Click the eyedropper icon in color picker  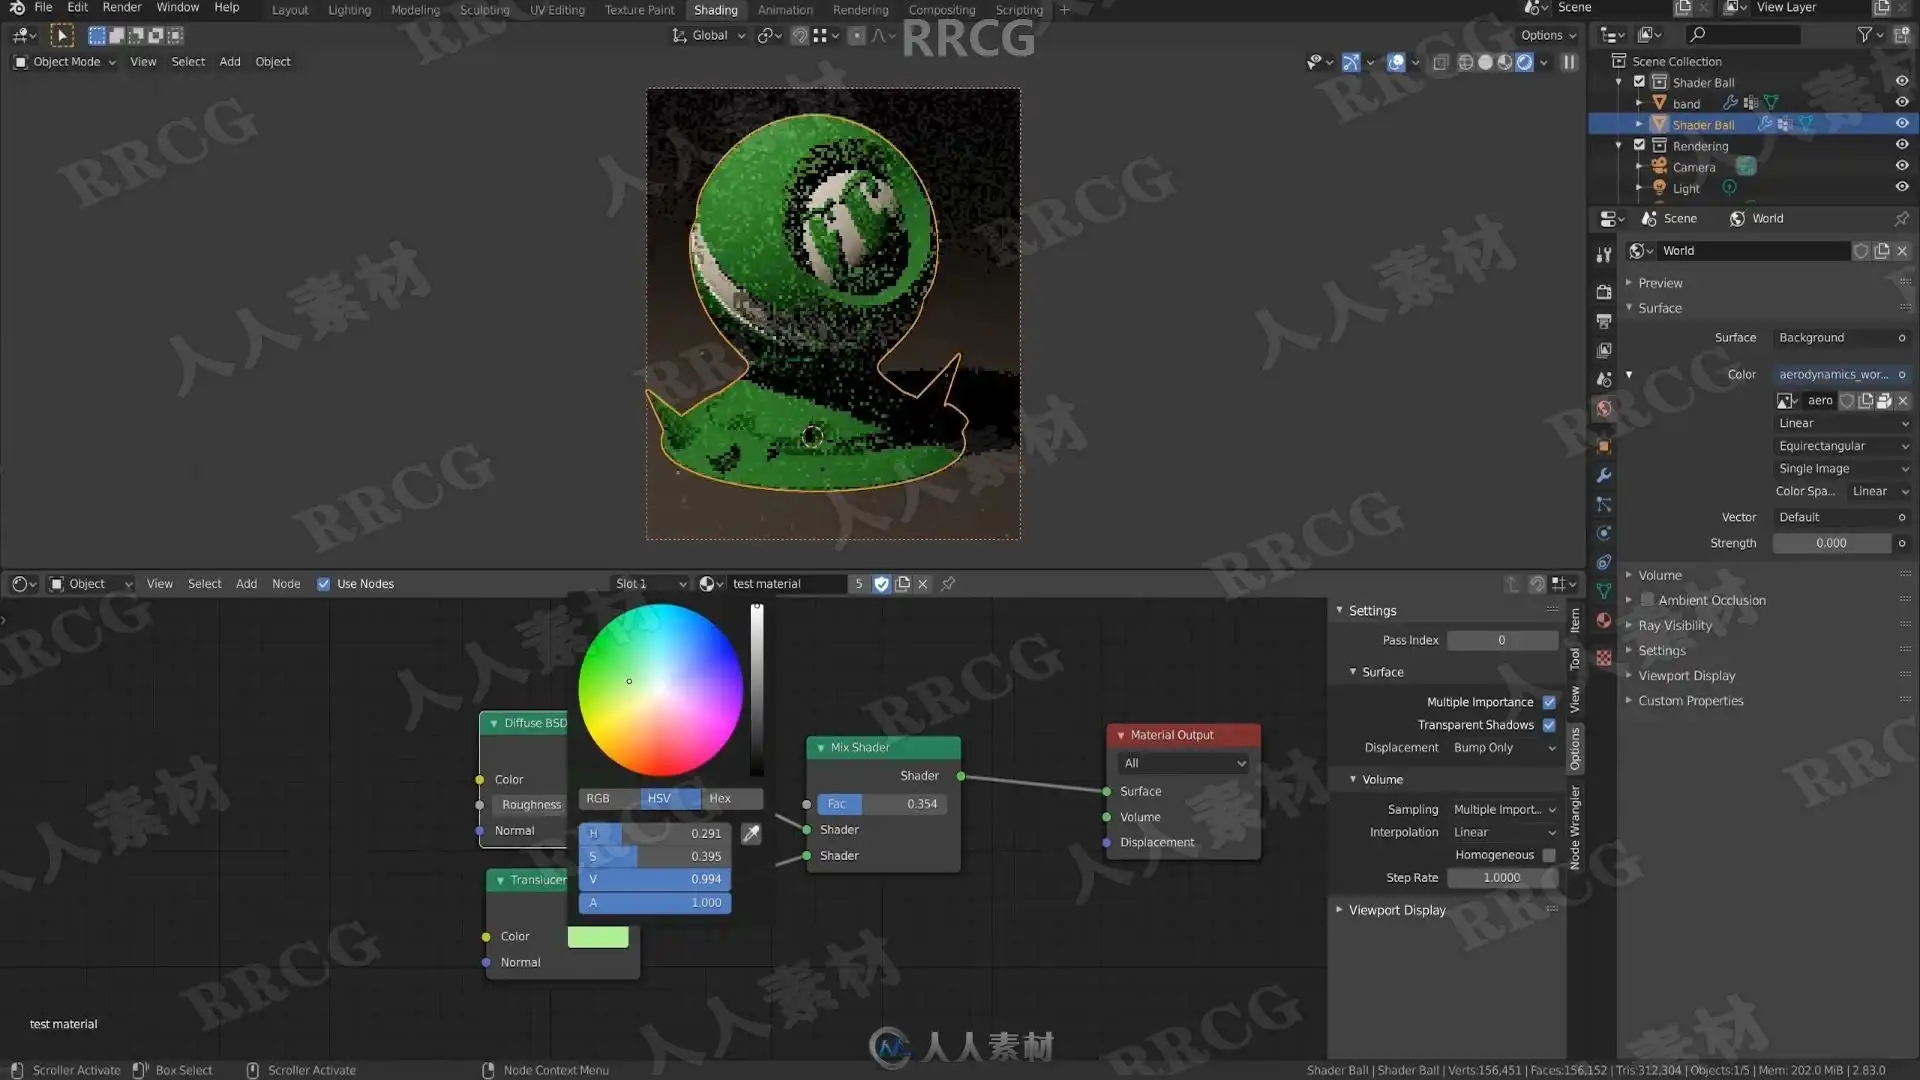[751, 833]
